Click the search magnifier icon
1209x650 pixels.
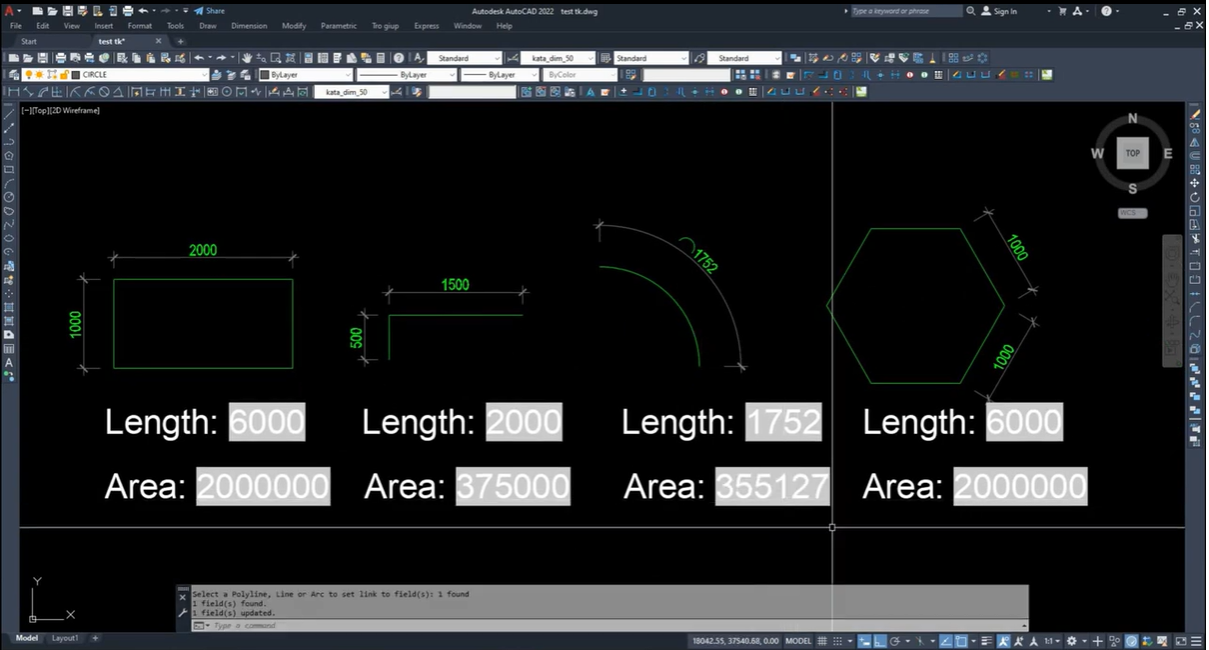[x=970, y=11]
